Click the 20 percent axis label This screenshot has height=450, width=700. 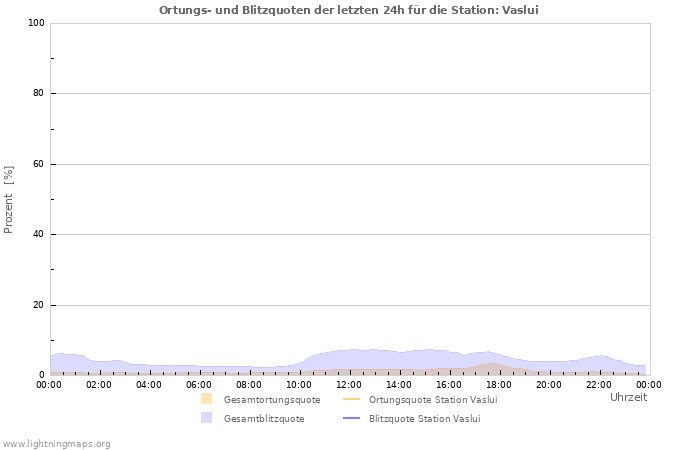tap(38, 305)
